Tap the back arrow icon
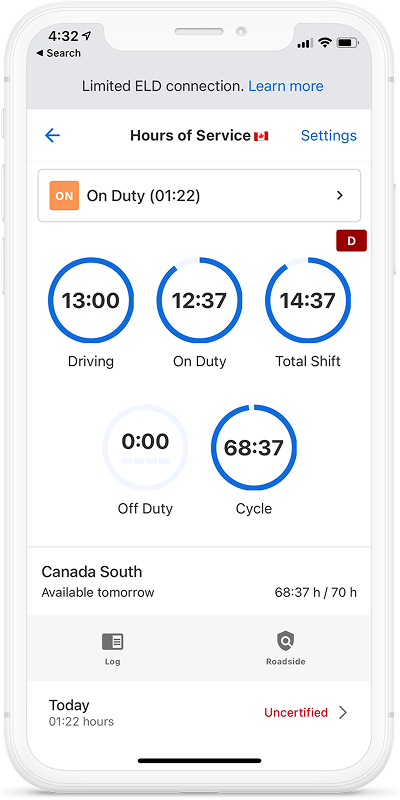 pos(53,135)
